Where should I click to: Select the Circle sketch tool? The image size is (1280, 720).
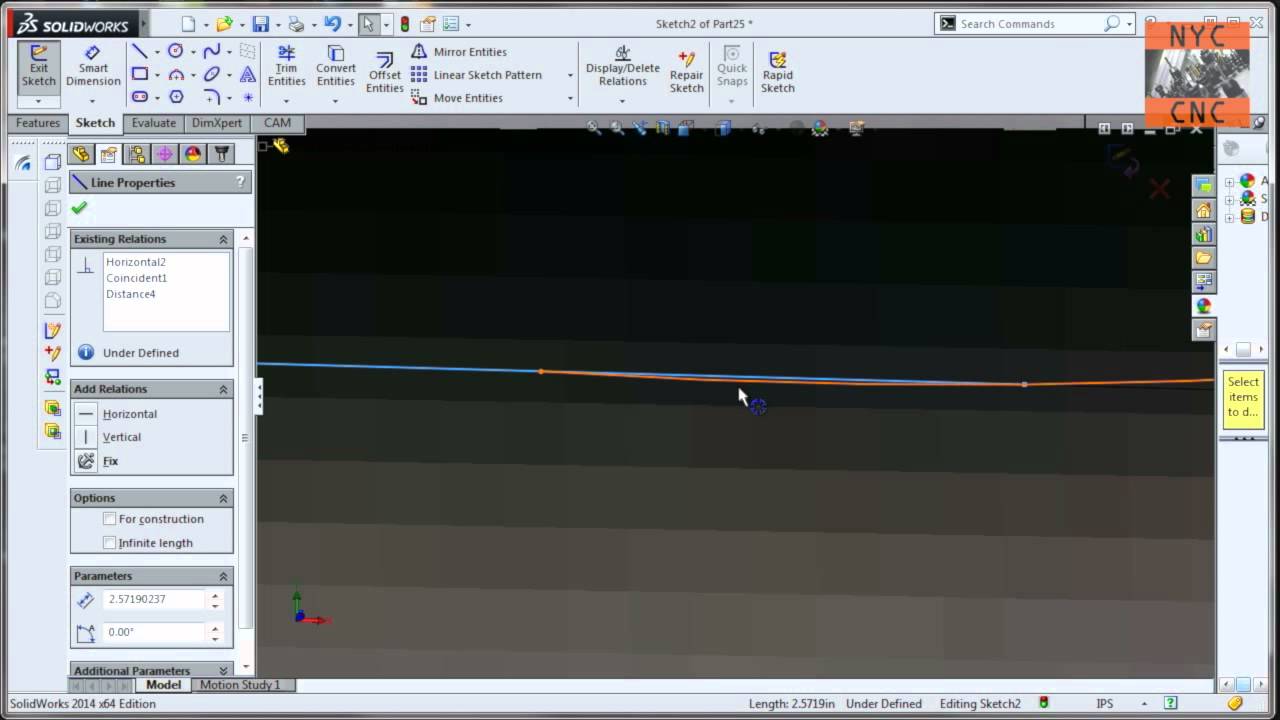tap(176, 52)
